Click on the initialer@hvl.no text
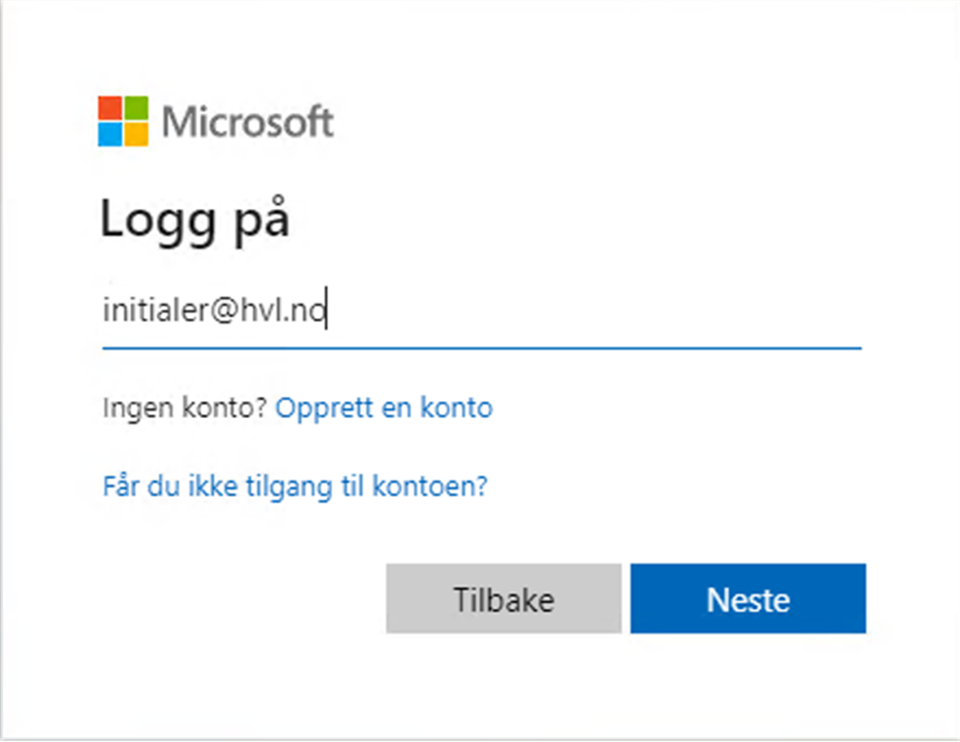 coord(215,311)
